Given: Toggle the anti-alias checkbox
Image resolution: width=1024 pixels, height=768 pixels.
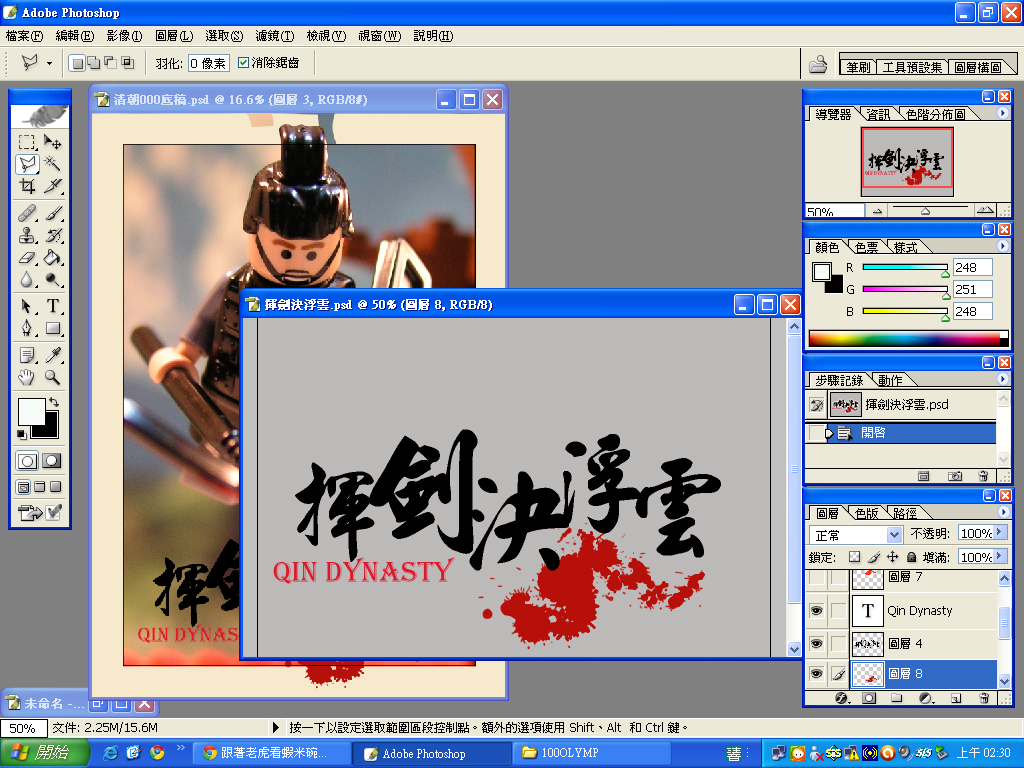Looking at the screenshot, I should pyautogui.click(x=244, y=63).
